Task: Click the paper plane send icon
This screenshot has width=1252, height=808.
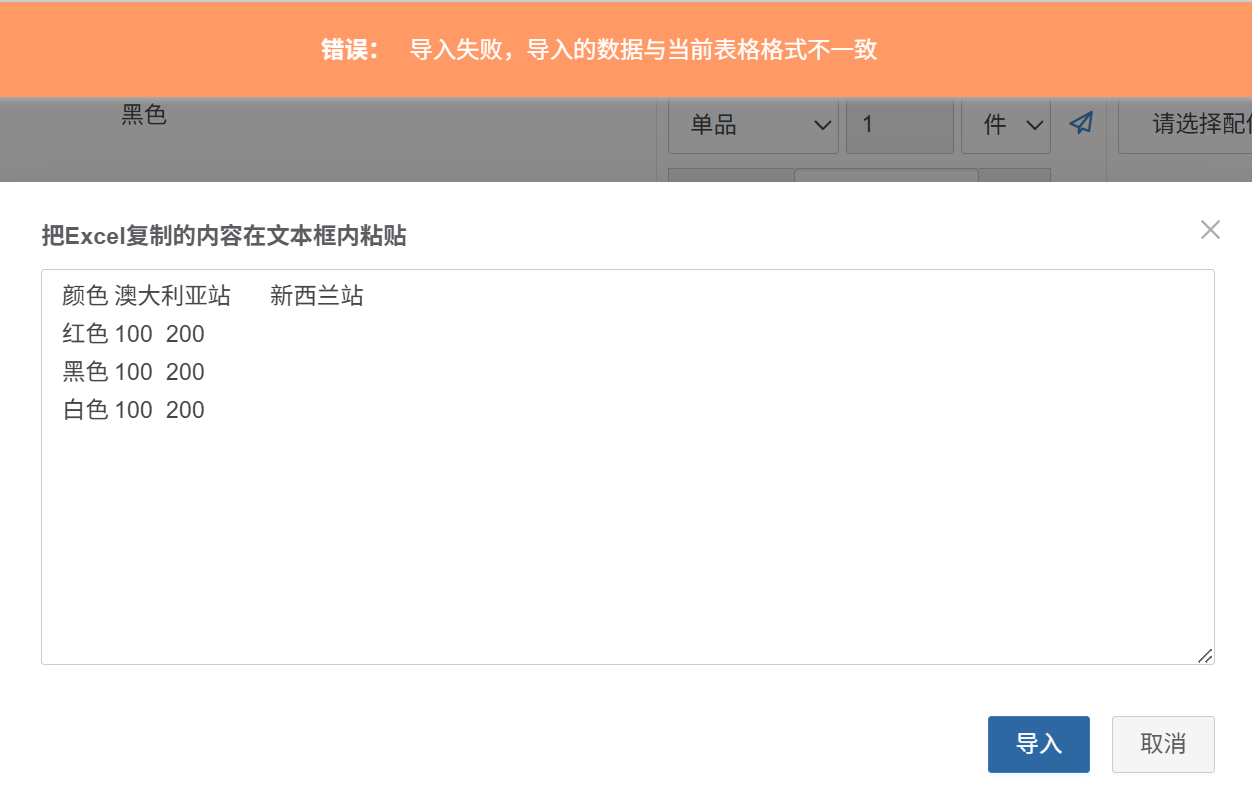Action: coord(1081,123)
